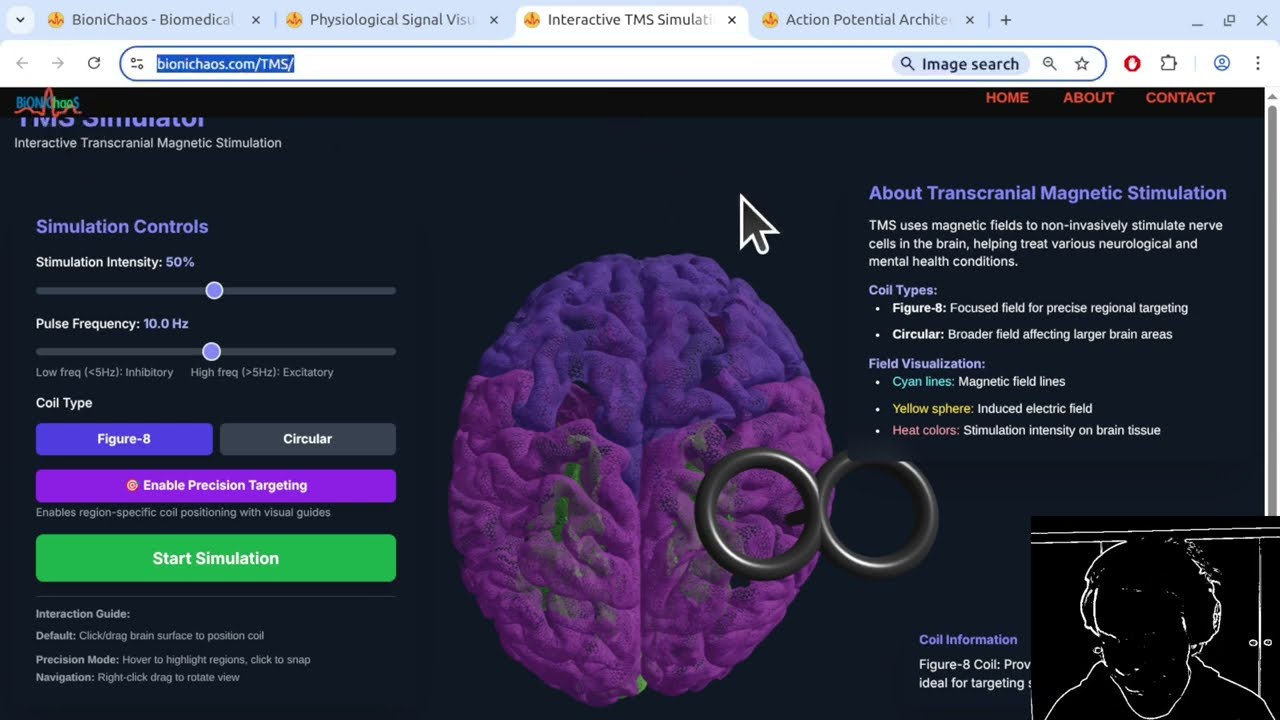Click the About Transcranial Magnetic Stimulation heading

1047,193
